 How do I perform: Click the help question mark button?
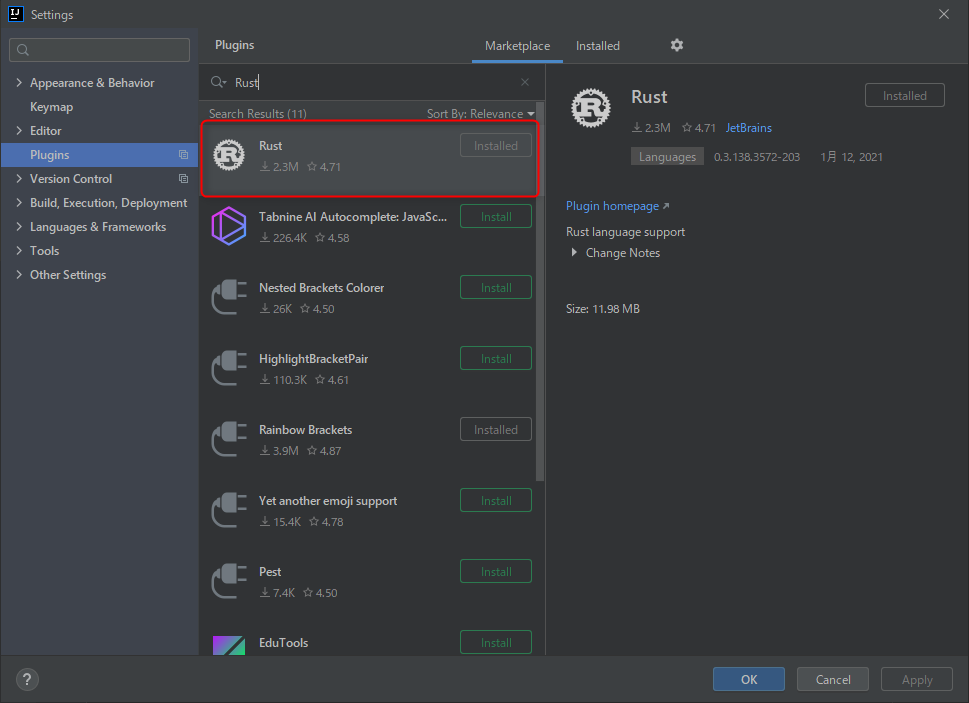pyautogui.click(x=27, y=680)
